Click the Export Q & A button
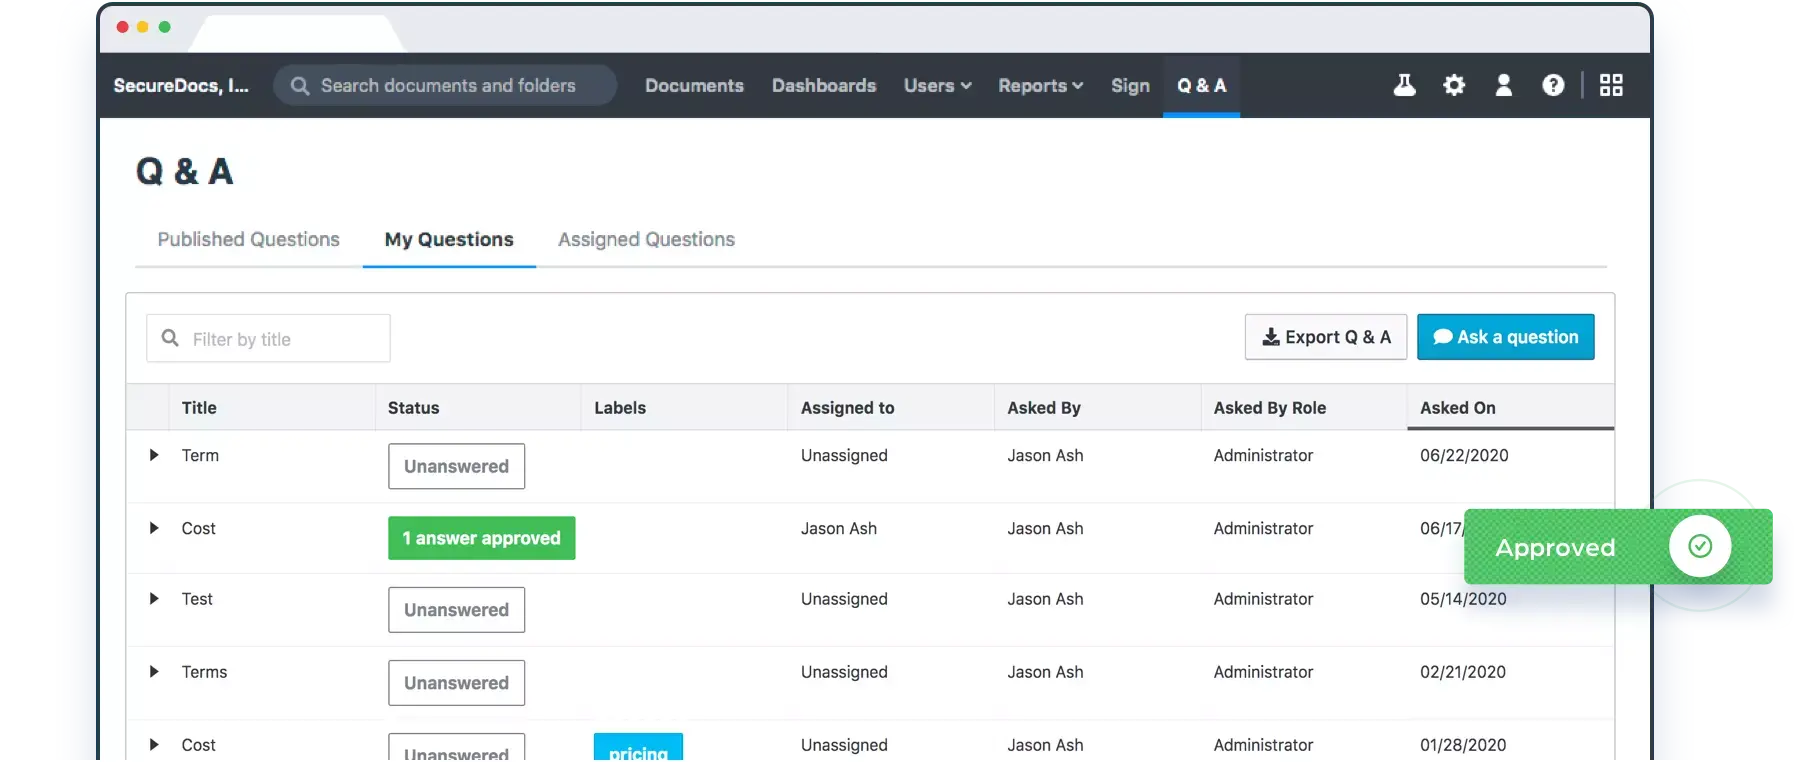Screen dimensions: 1796x762 pyautogui.click(x=1326, y=337)
